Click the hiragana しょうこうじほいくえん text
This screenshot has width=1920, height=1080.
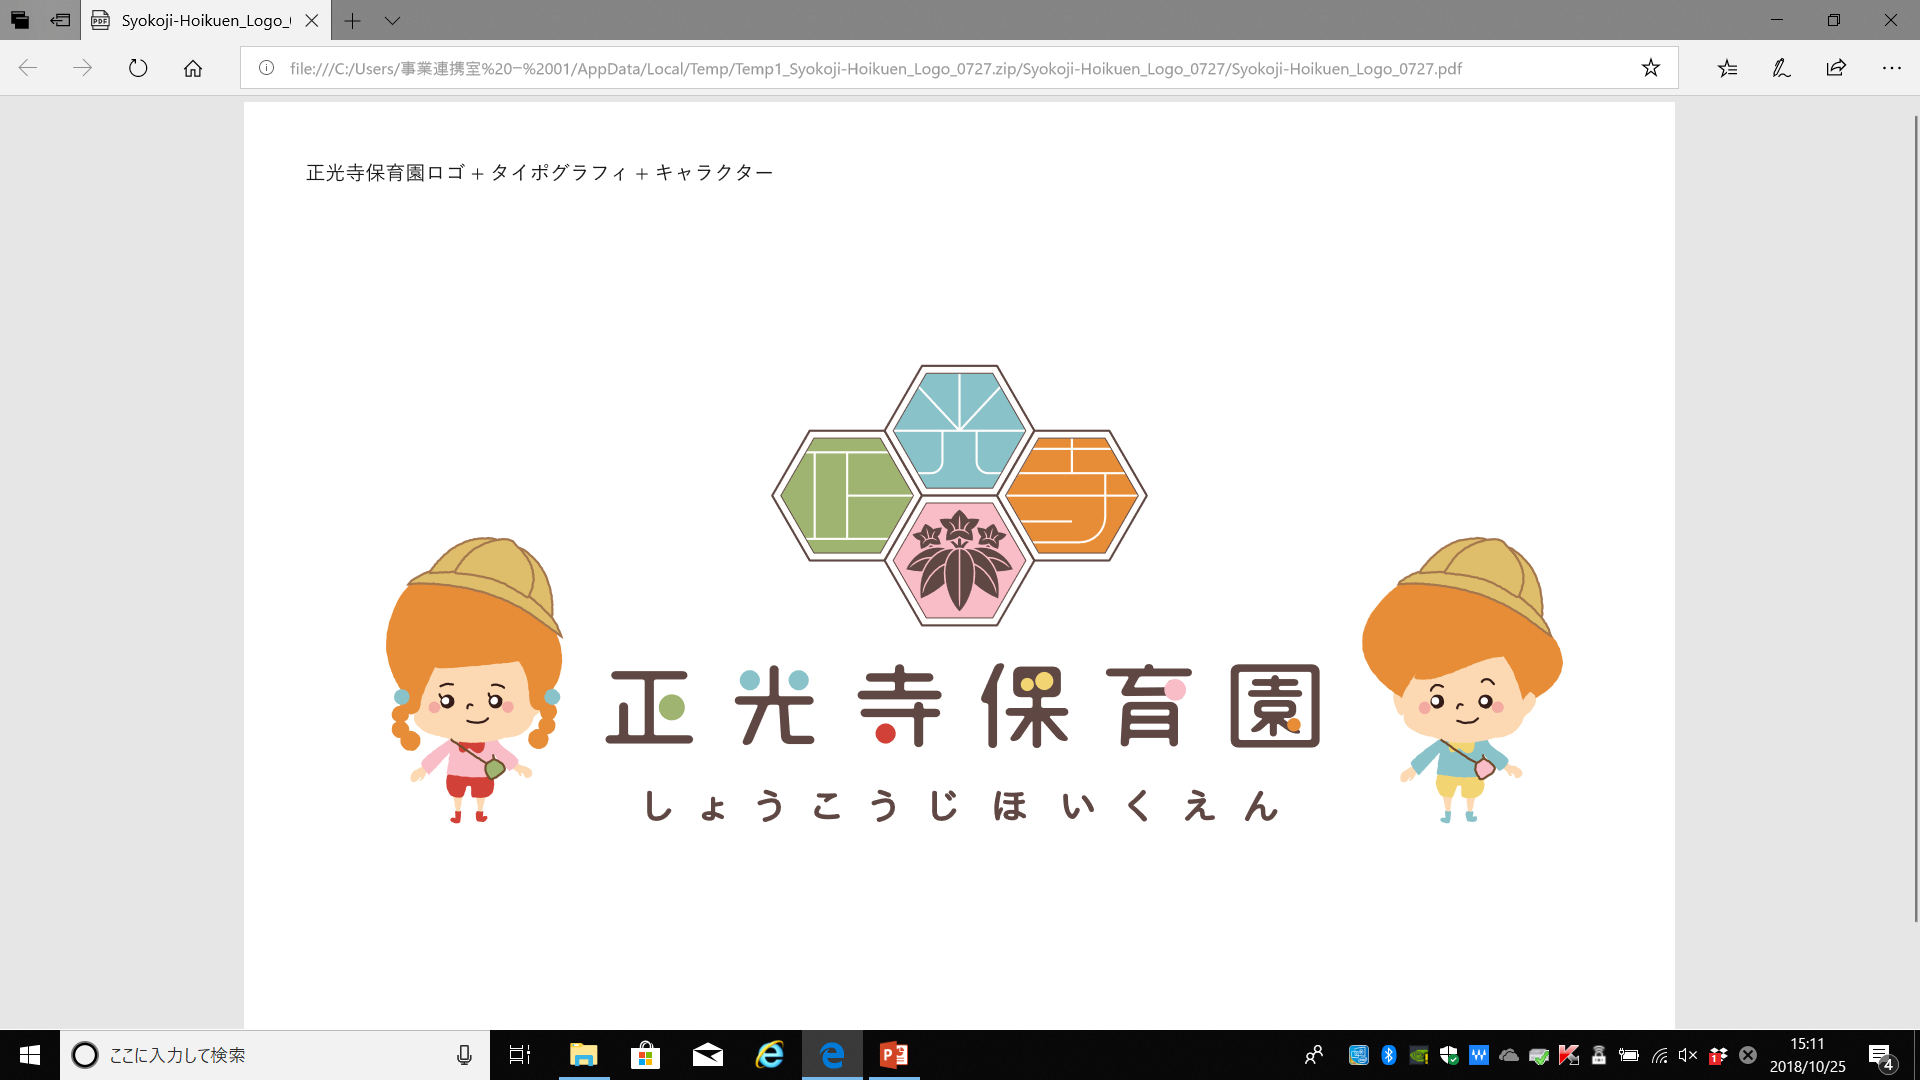click(x=960, y=805)
